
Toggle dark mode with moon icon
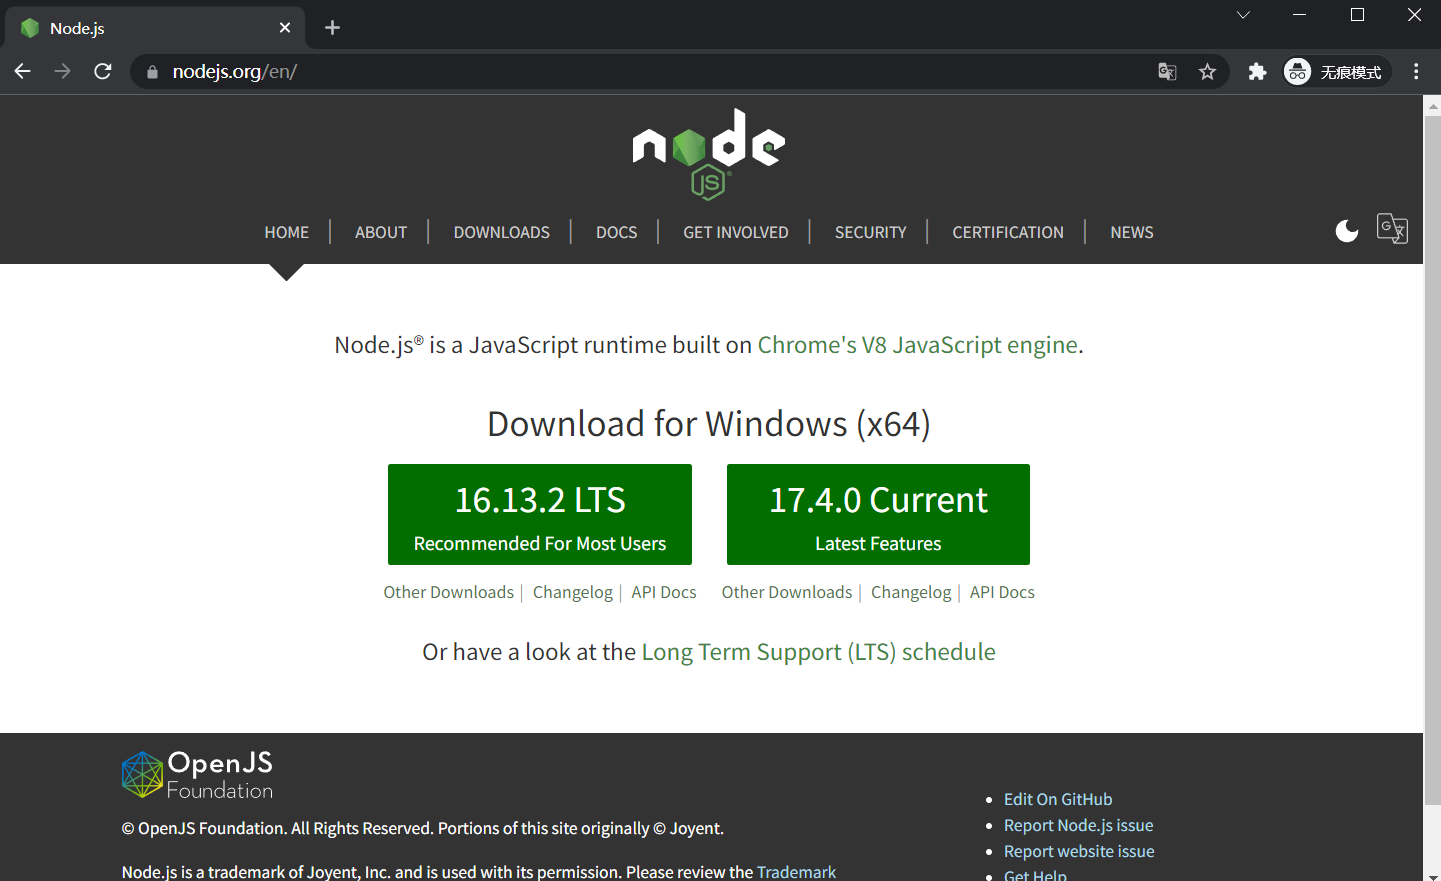tap(1347, 231)
